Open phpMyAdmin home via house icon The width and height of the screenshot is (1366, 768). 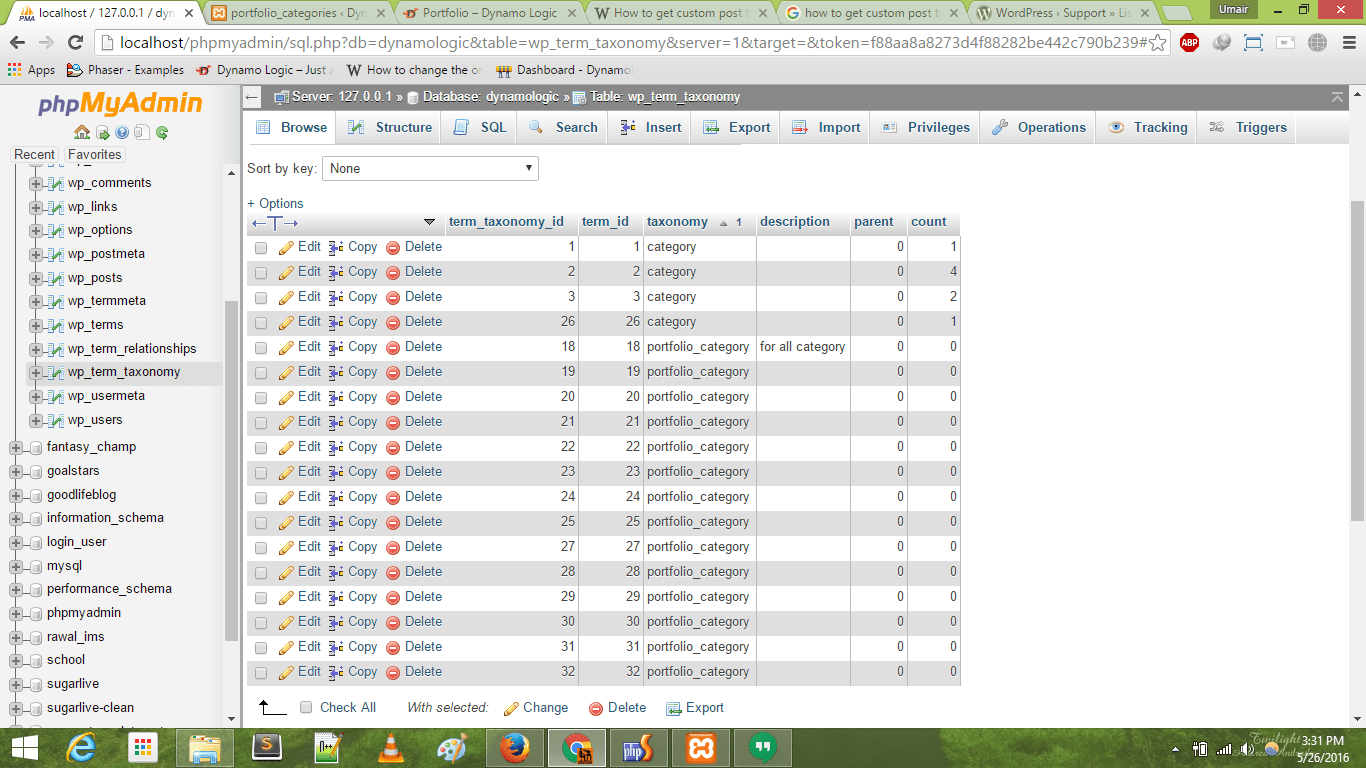click(82, 132)
